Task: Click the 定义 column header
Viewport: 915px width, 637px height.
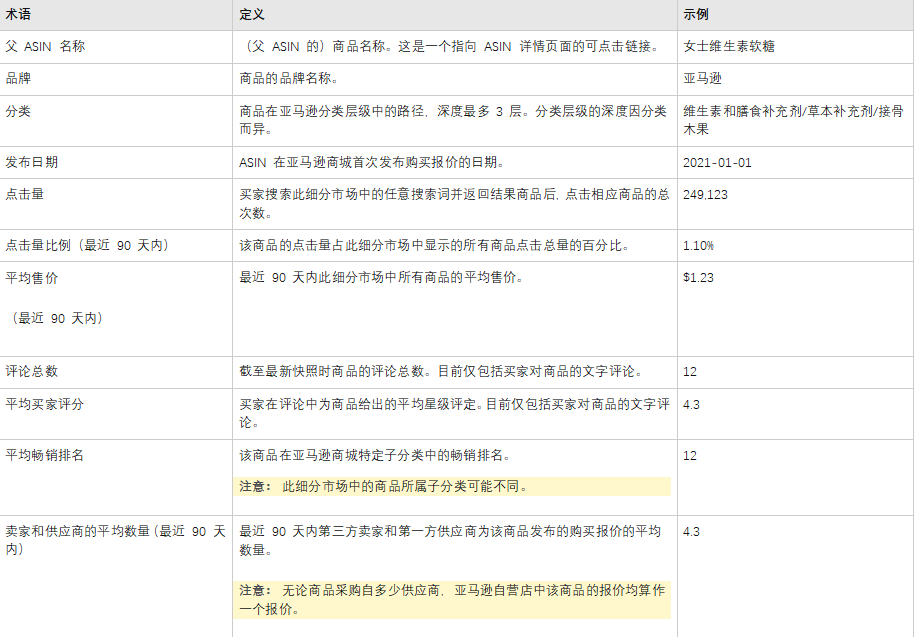Action: [x=250, y=13]
